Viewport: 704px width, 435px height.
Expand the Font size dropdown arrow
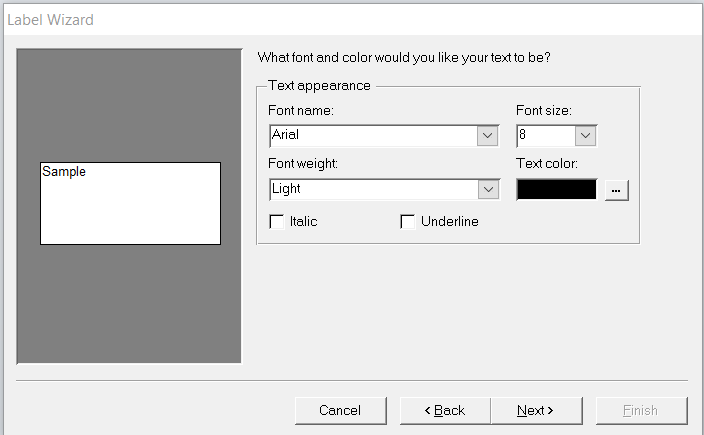586,135
